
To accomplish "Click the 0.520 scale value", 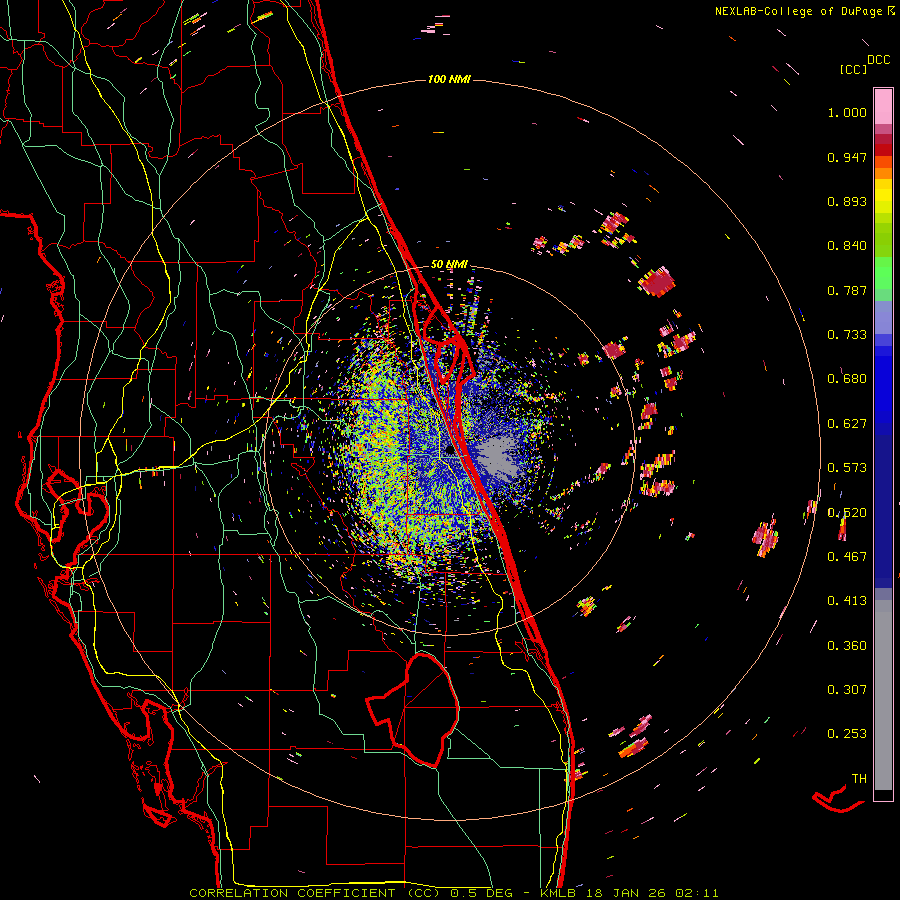I will [847, 513].
